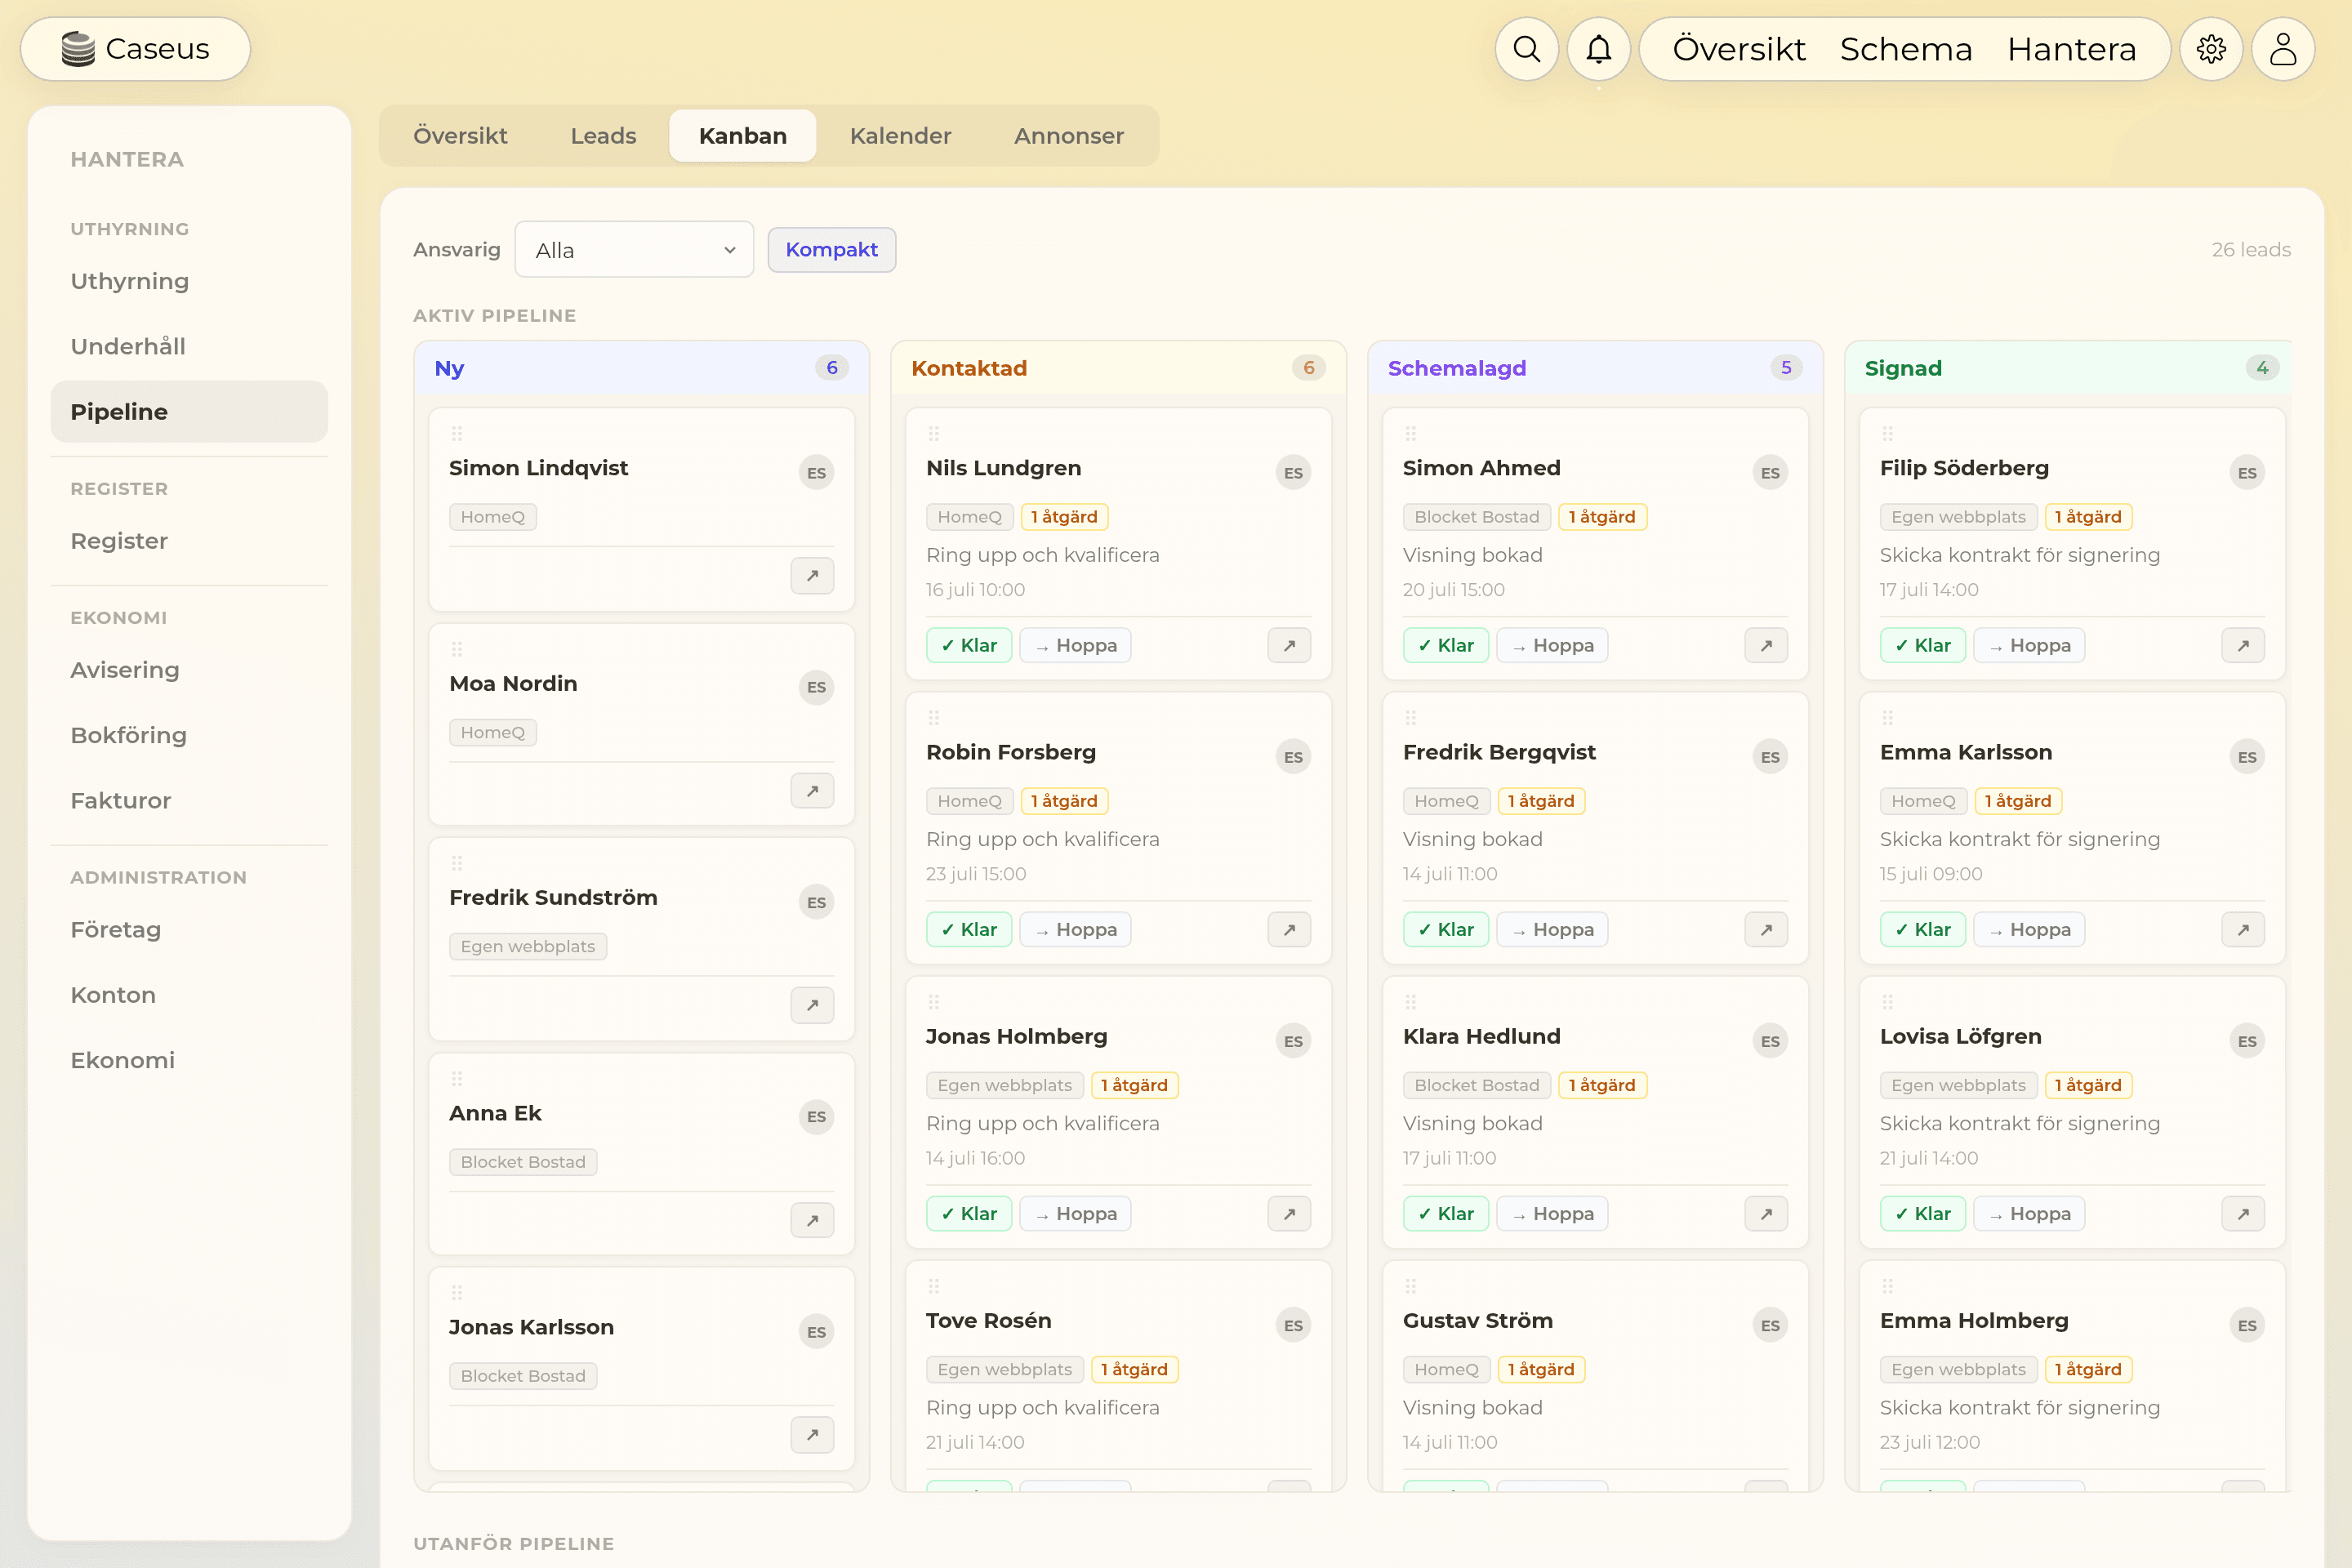Screen dimensions: 2352x1568
Task: Click 1 åtgärd badge on Gustav Ström card
Action: pos(1541,1369)
